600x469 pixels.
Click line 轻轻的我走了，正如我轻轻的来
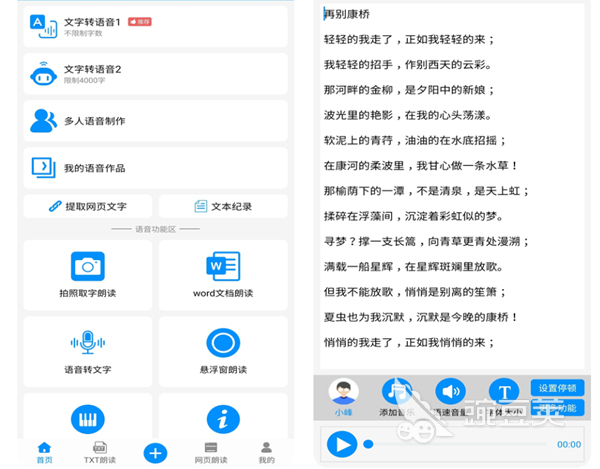tap(409, 39)
